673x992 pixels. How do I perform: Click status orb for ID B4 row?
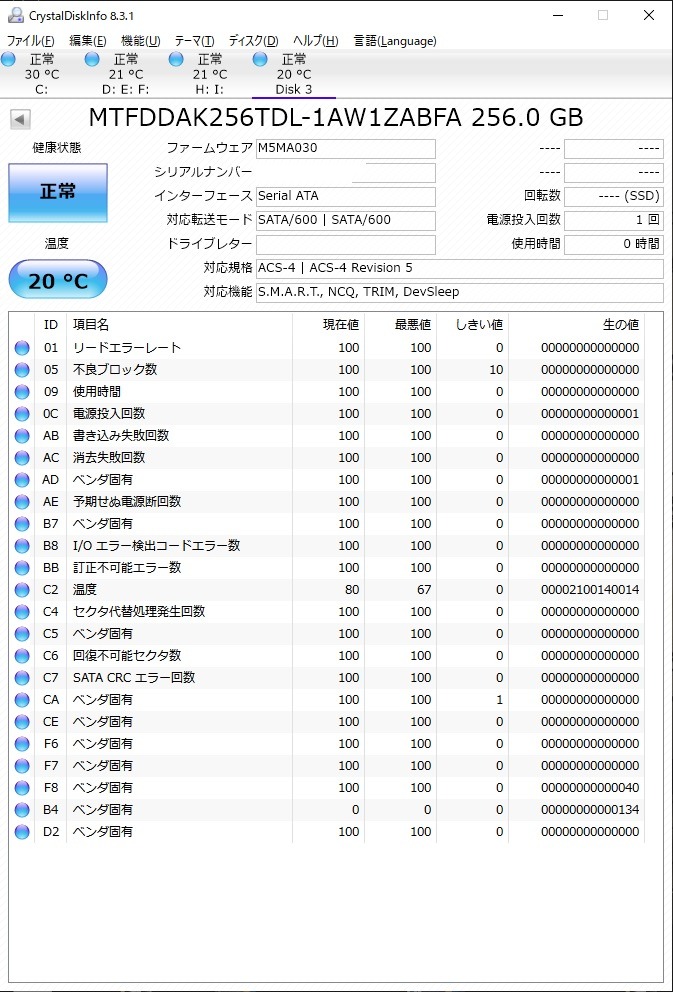22,810
